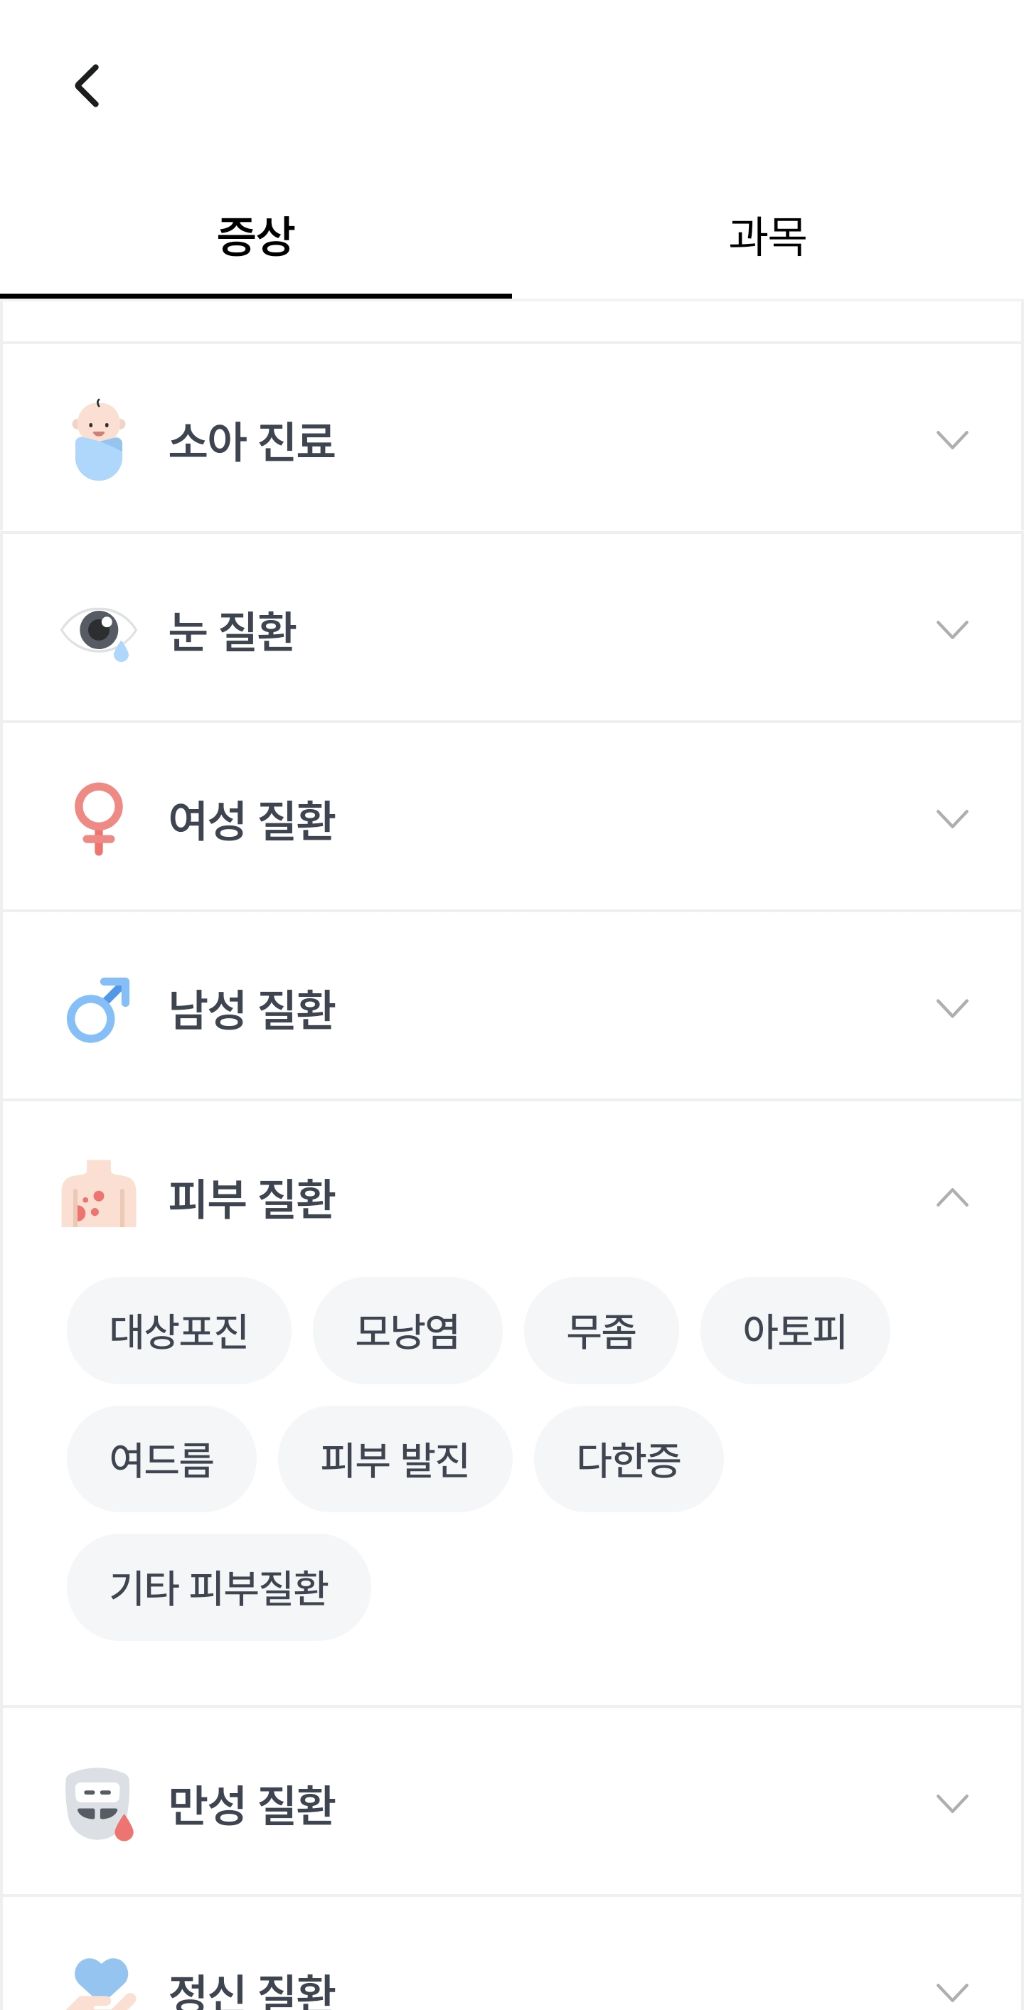1024x2010 pixels.
Task: Tap the teary eye icon for 눈 질환
Action: click(98, 631)
